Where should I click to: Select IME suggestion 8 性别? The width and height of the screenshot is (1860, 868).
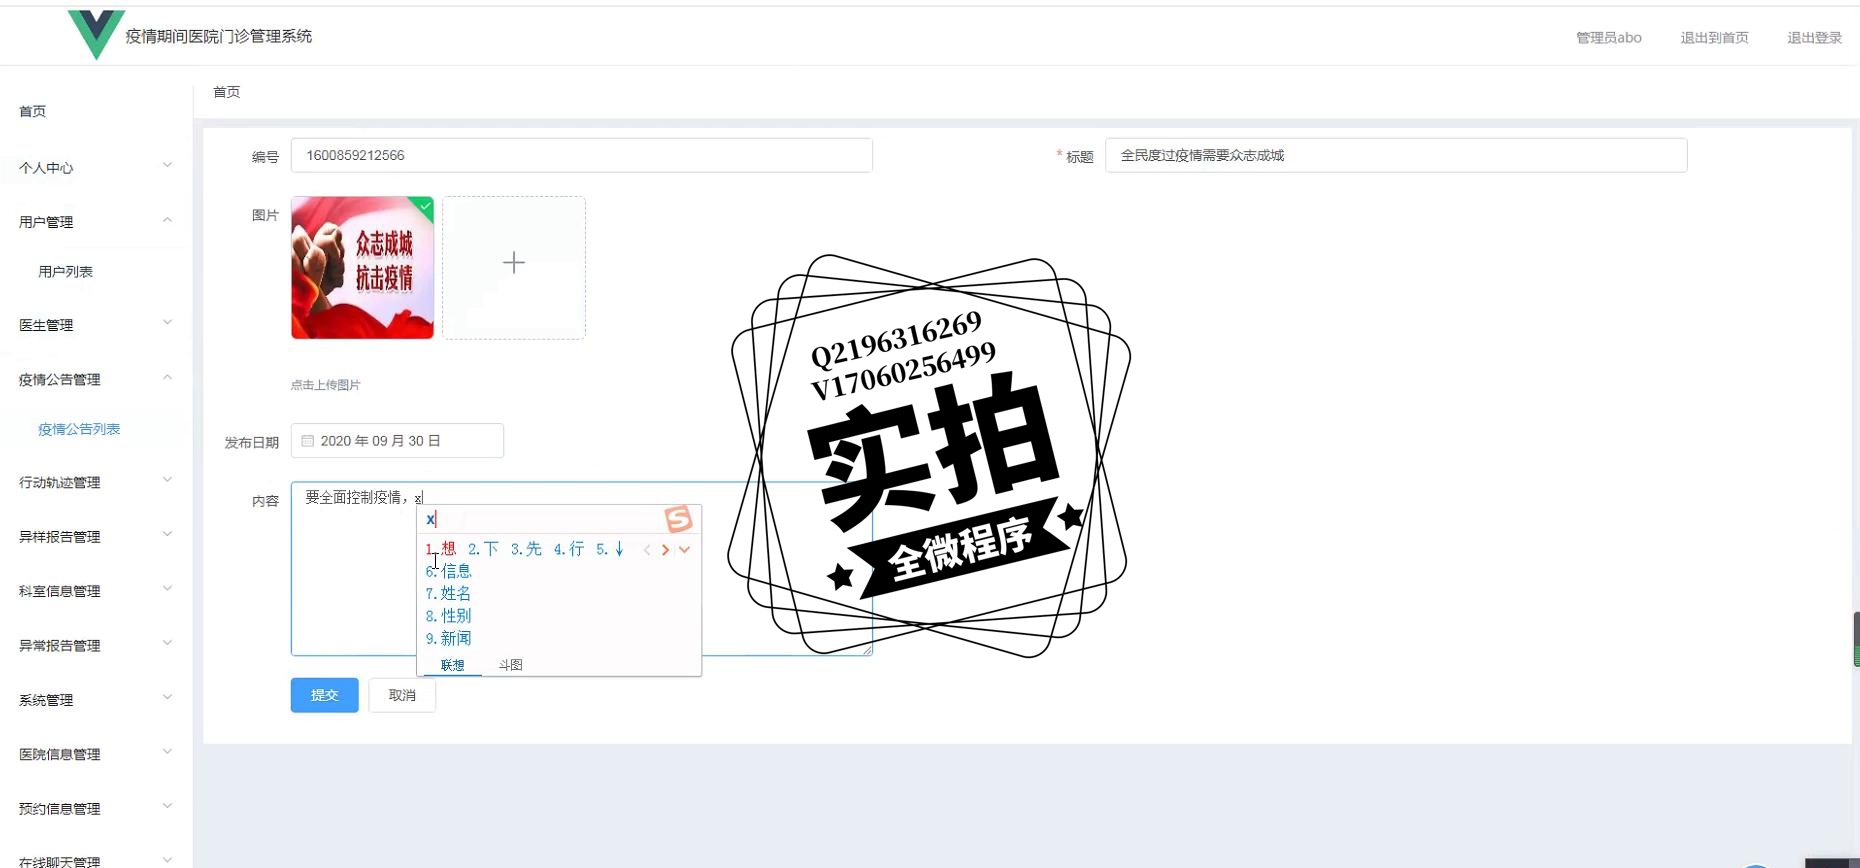click(449, 616)
